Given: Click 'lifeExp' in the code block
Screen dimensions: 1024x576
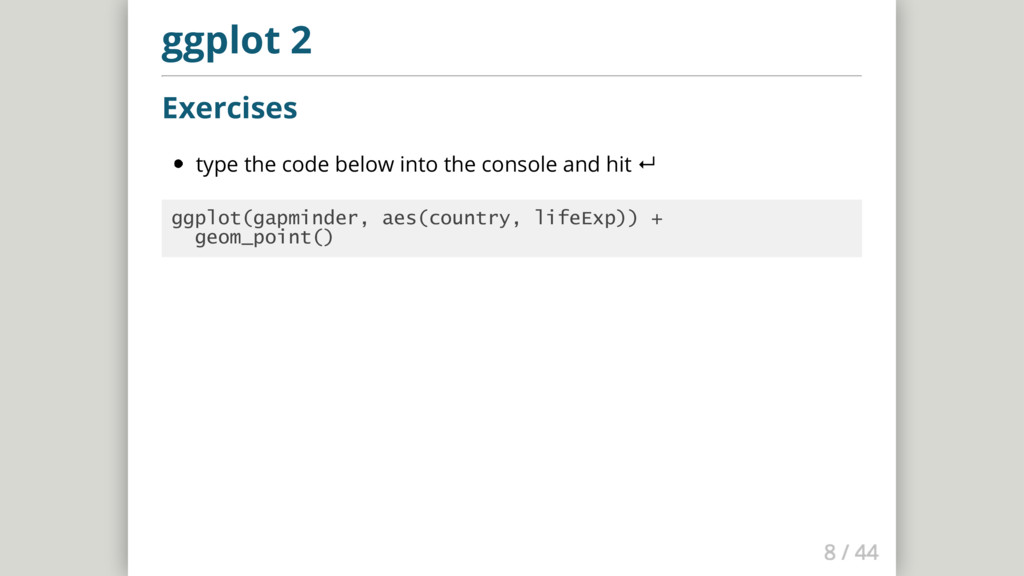Looking at the screenshot, I should point(577,218).
